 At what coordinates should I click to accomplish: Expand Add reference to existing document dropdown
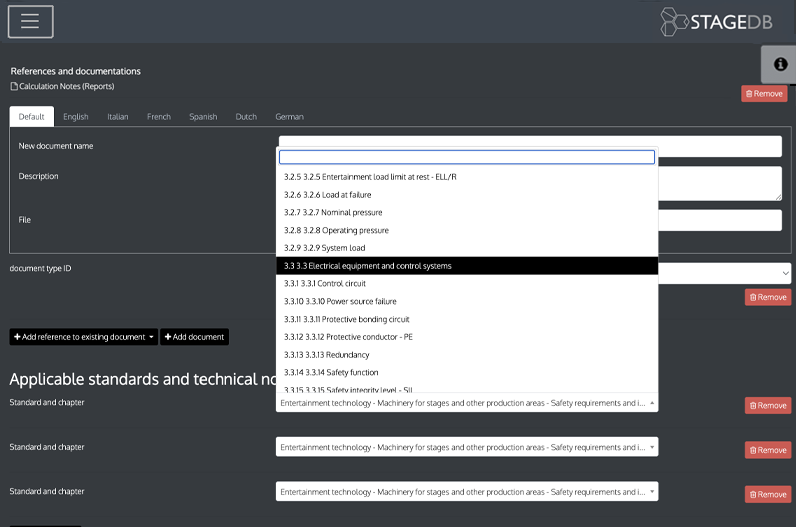pyautogui.click(x=83, y=337)
